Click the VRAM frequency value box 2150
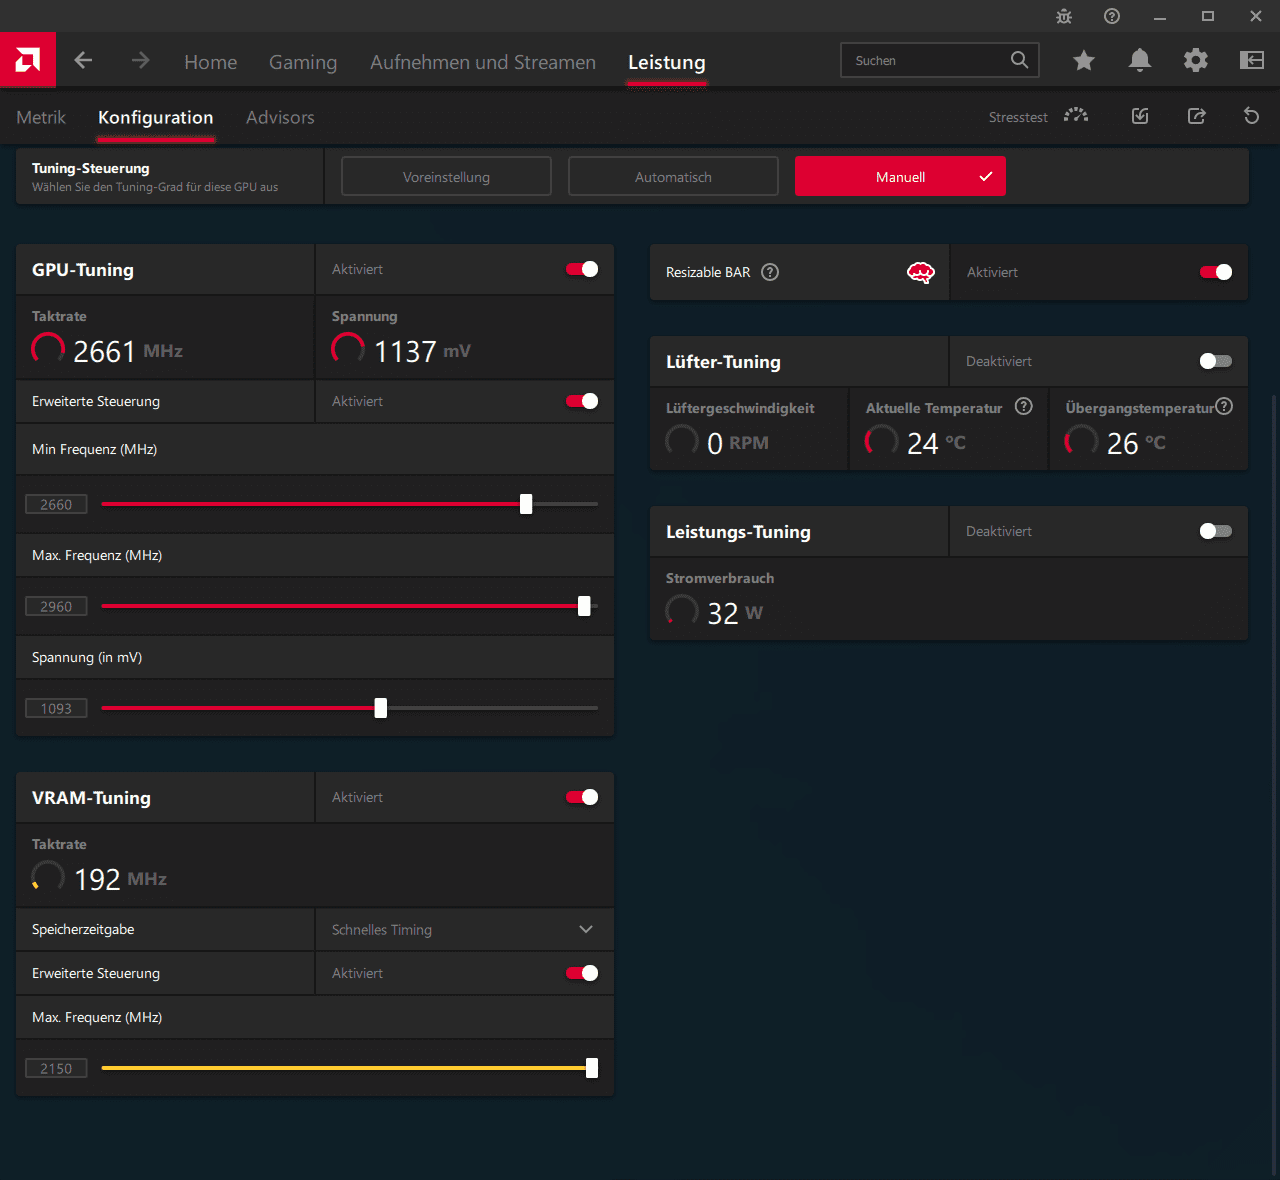The height and width of the screenshot is (1180, 1280). (x=56, y=1068)
